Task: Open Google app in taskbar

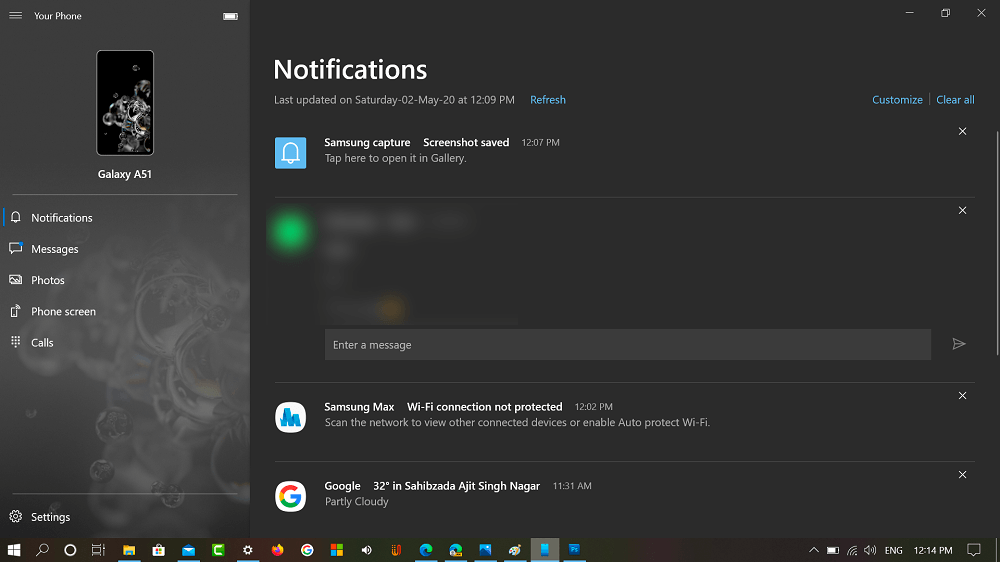Action: [307, 550]
